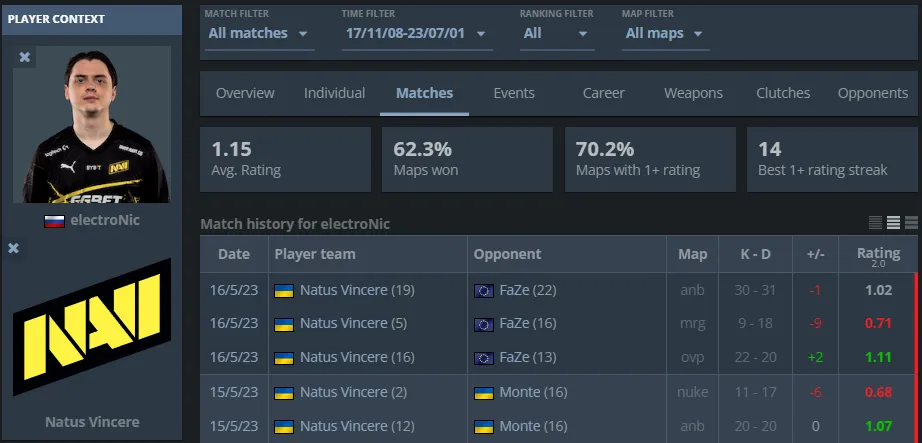Open Monte (16) opponent link on nuke row

click(533, 392)
